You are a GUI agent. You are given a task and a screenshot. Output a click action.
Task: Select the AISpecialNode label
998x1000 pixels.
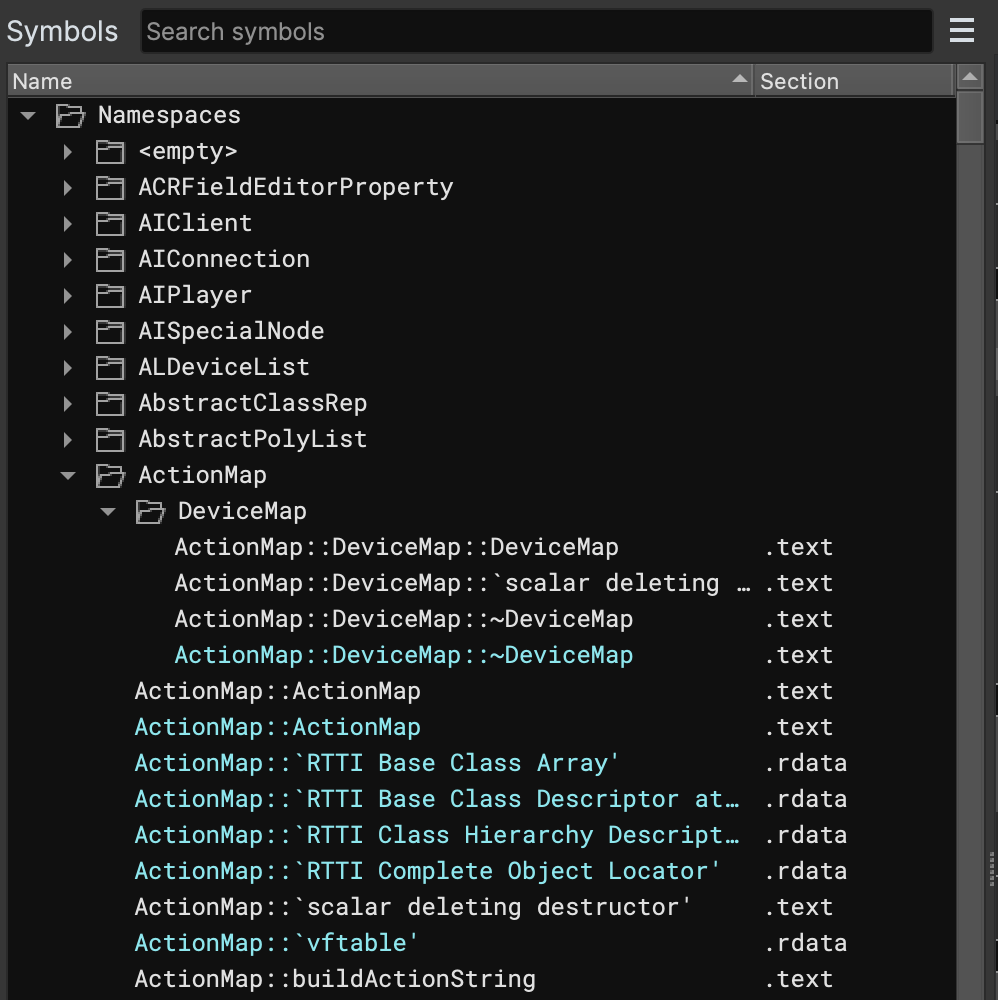coord(231,331)
